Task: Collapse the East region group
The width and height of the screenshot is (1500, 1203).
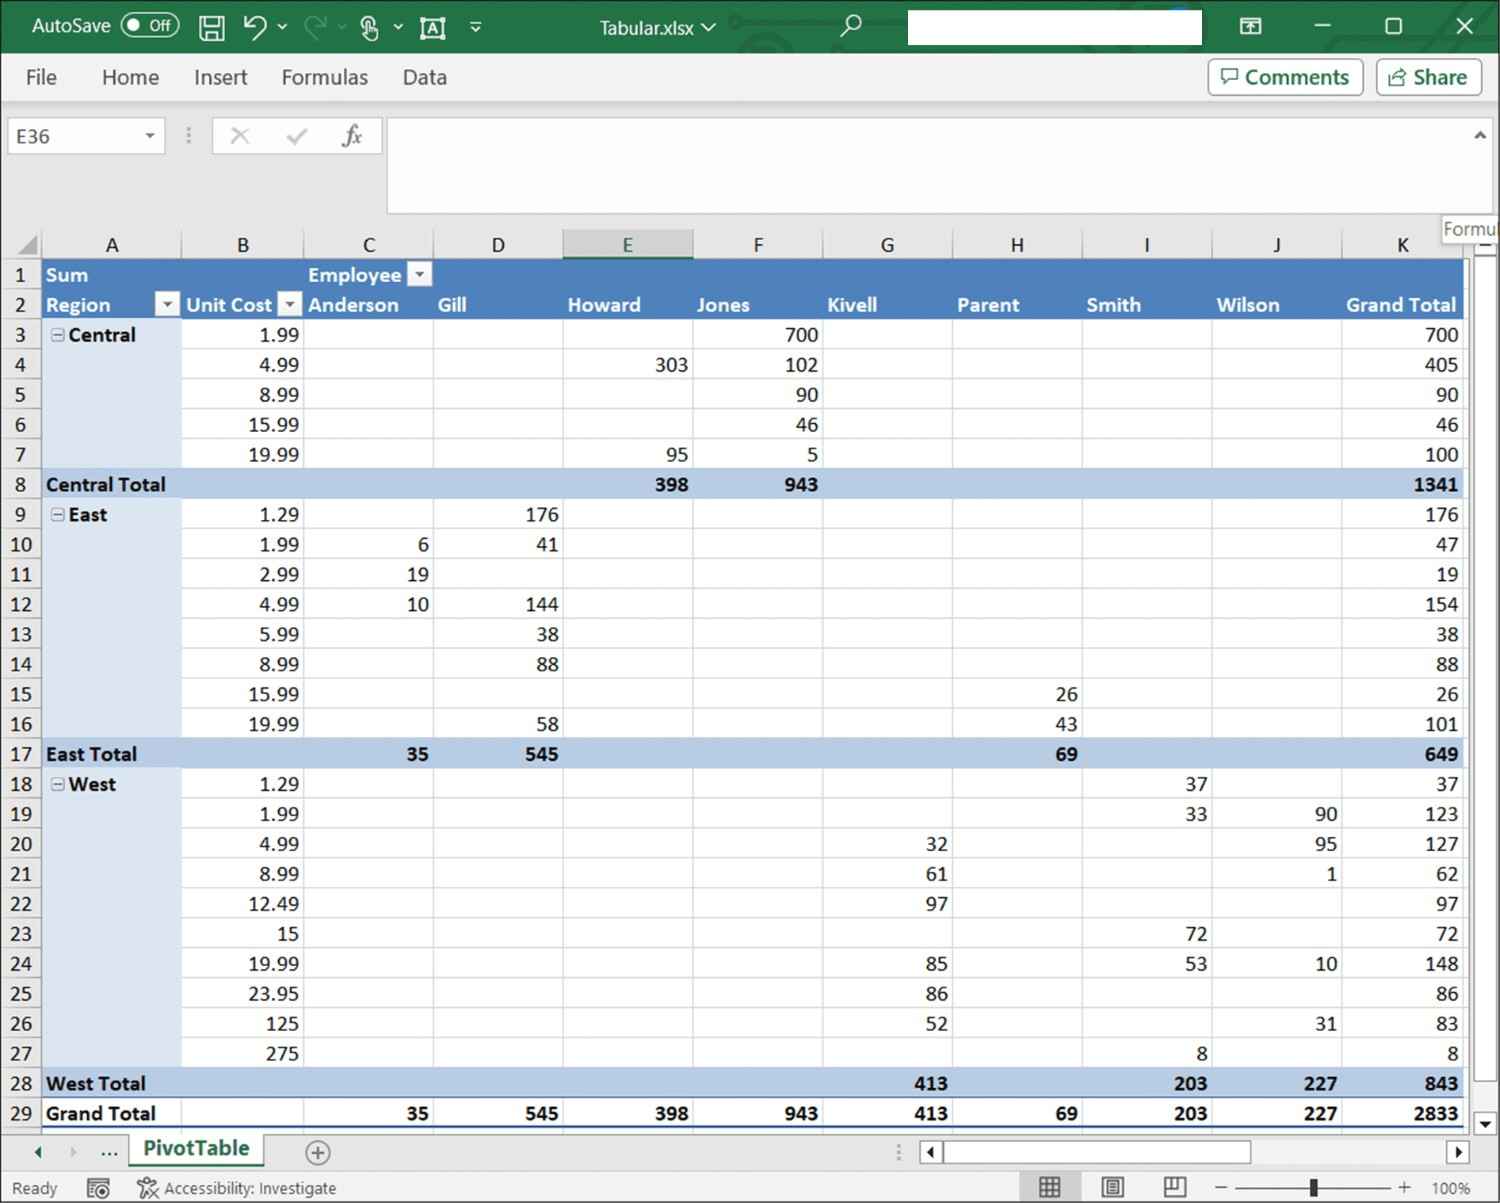Action: (x=58, y=515)
